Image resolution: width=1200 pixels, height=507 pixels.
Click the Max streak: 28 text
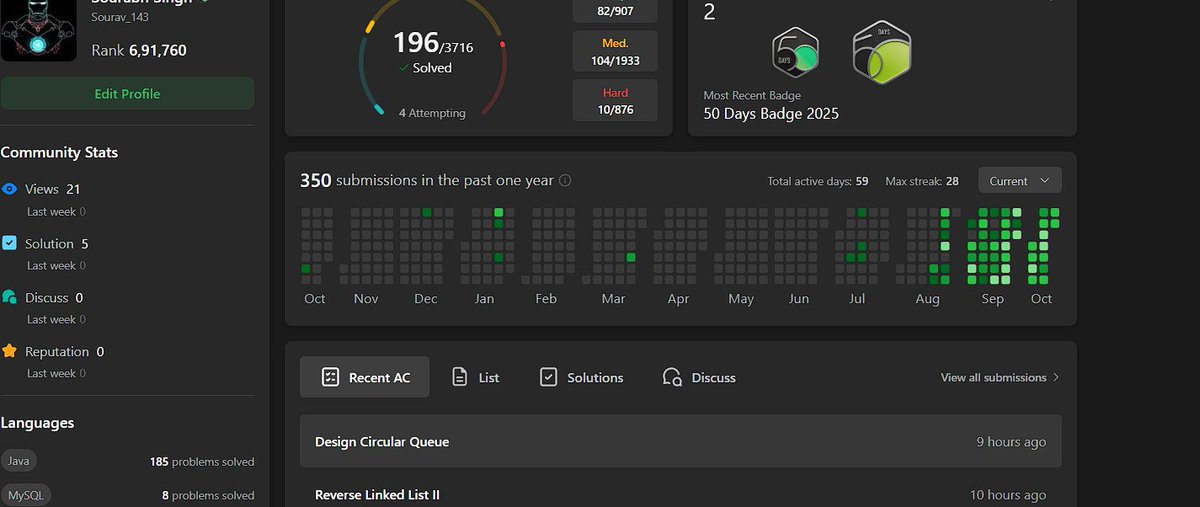[x=922, y=181]
